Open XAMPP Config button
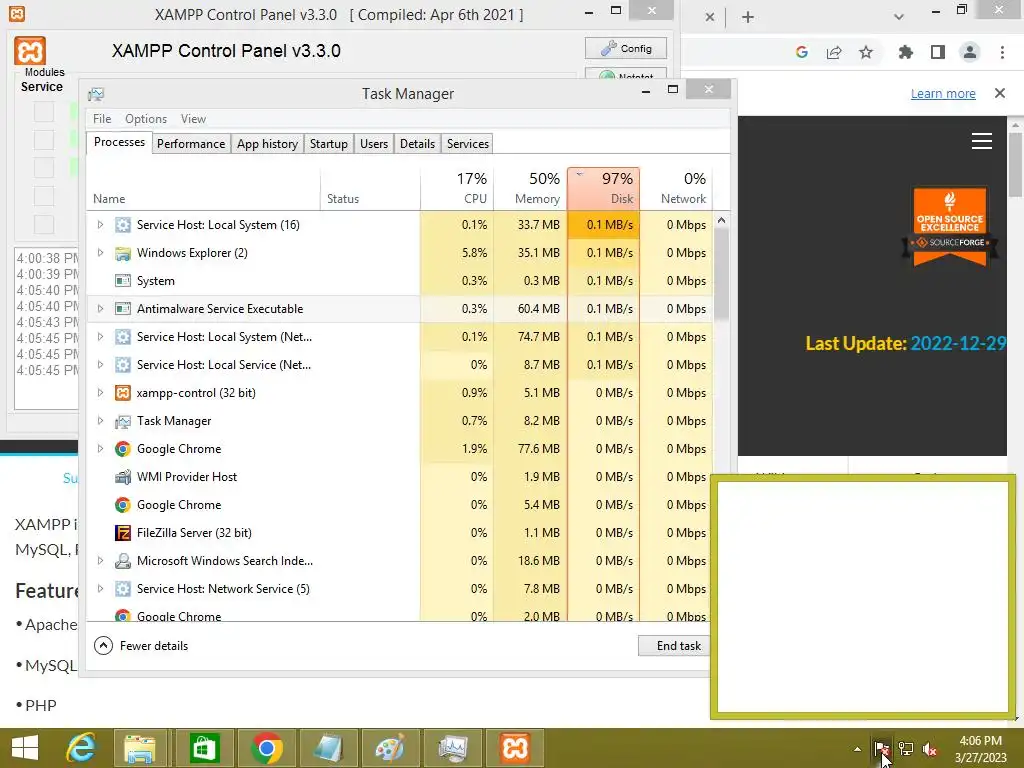The image size is (1024, 768). (x=626, y=48)
